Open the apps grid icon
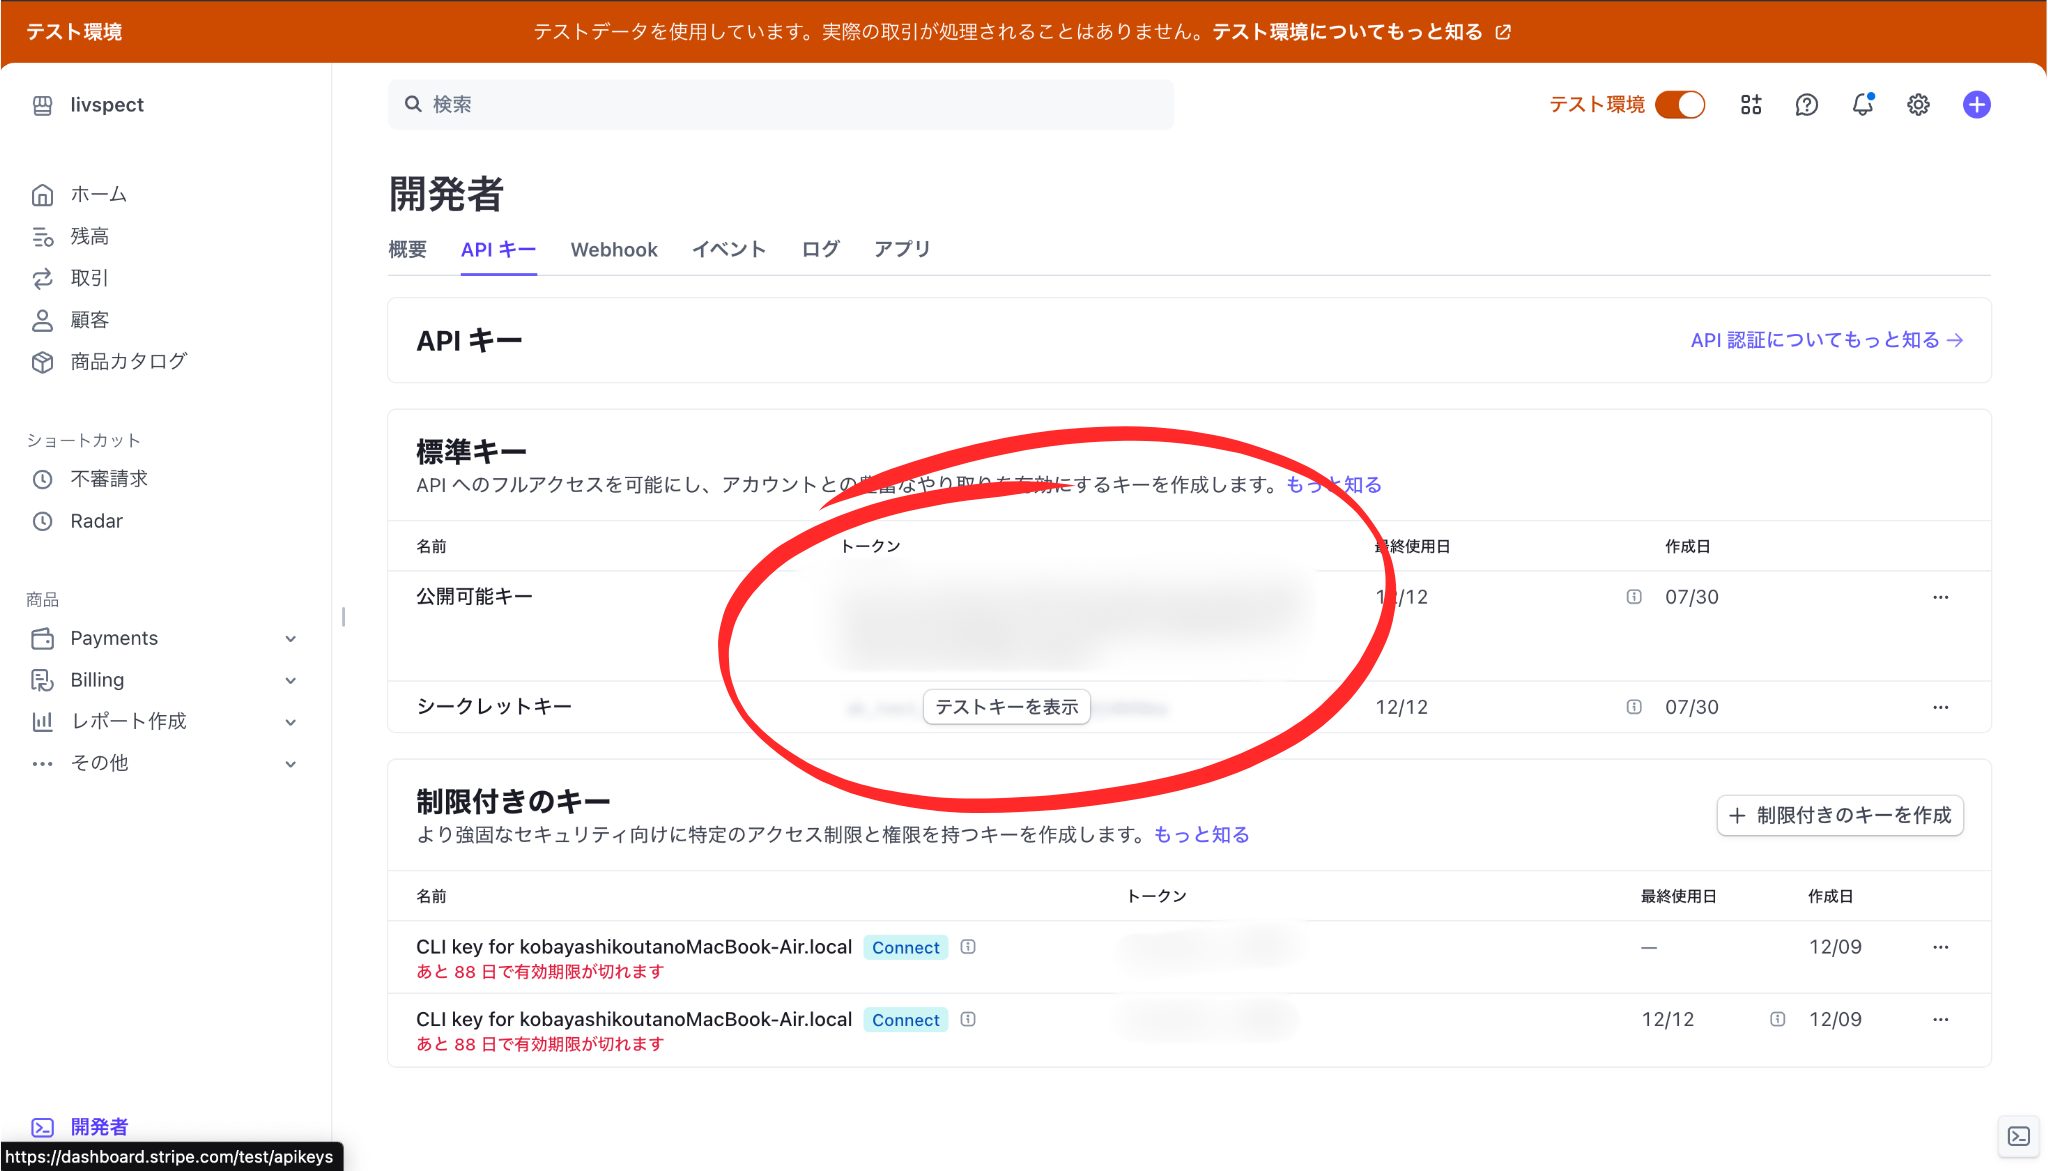This screenshot has width=2048, height=1171. tap(1751, 104)
